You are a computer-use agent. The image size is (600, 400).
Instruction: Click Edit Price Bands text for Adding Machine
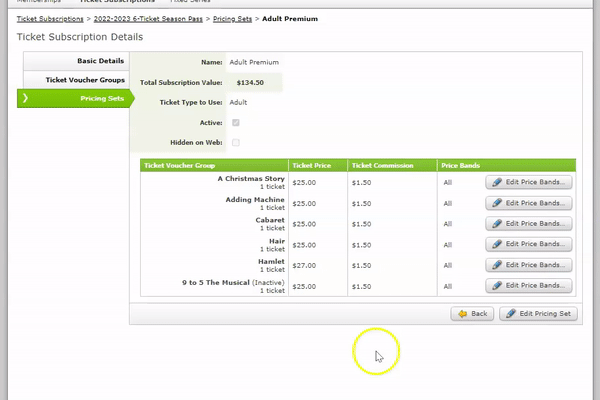[x=535, y=203]
